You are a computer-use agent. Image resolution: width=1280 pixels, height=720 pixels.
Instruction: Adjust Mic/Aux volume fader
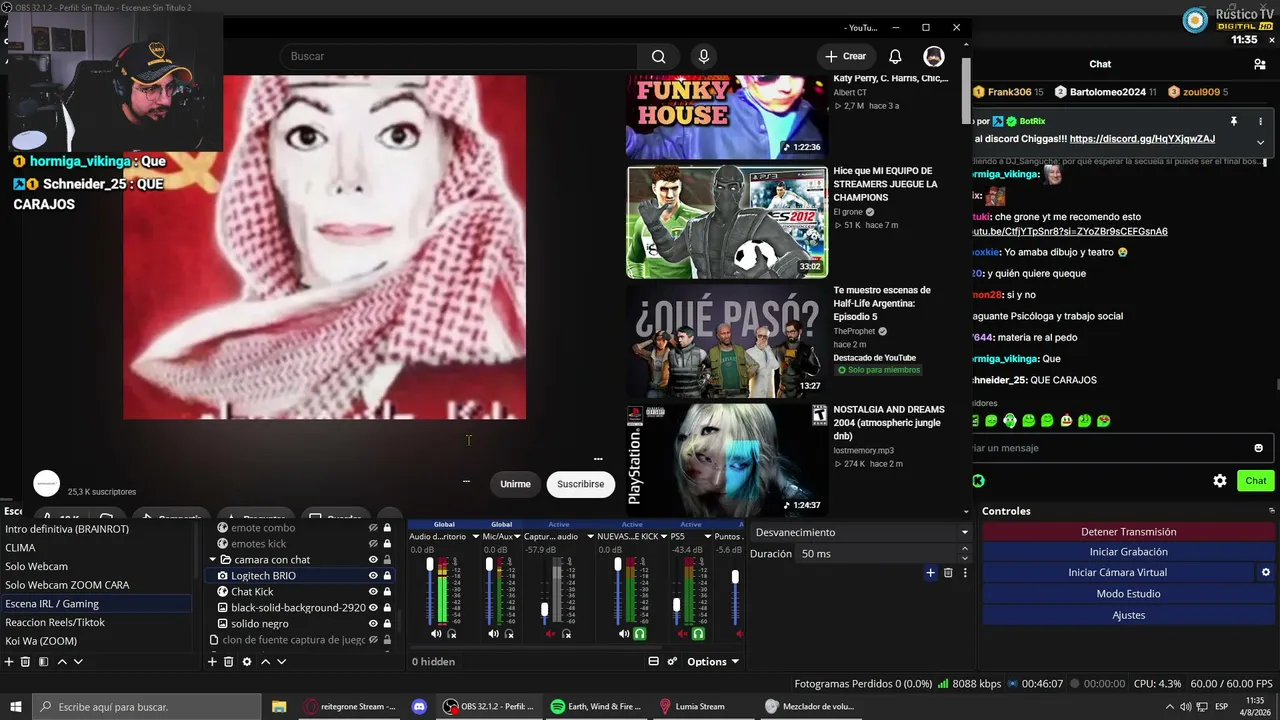pos(489,565)
